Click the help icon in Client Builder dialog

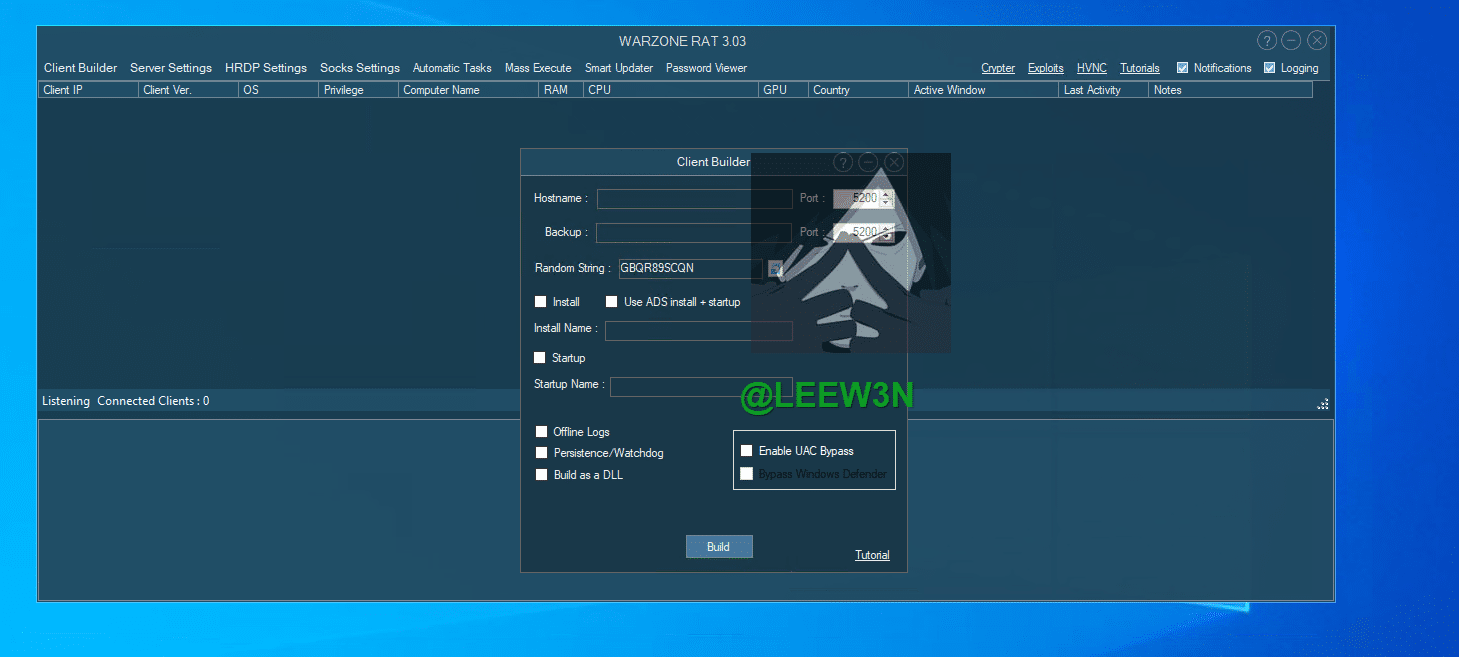(842, 162)
